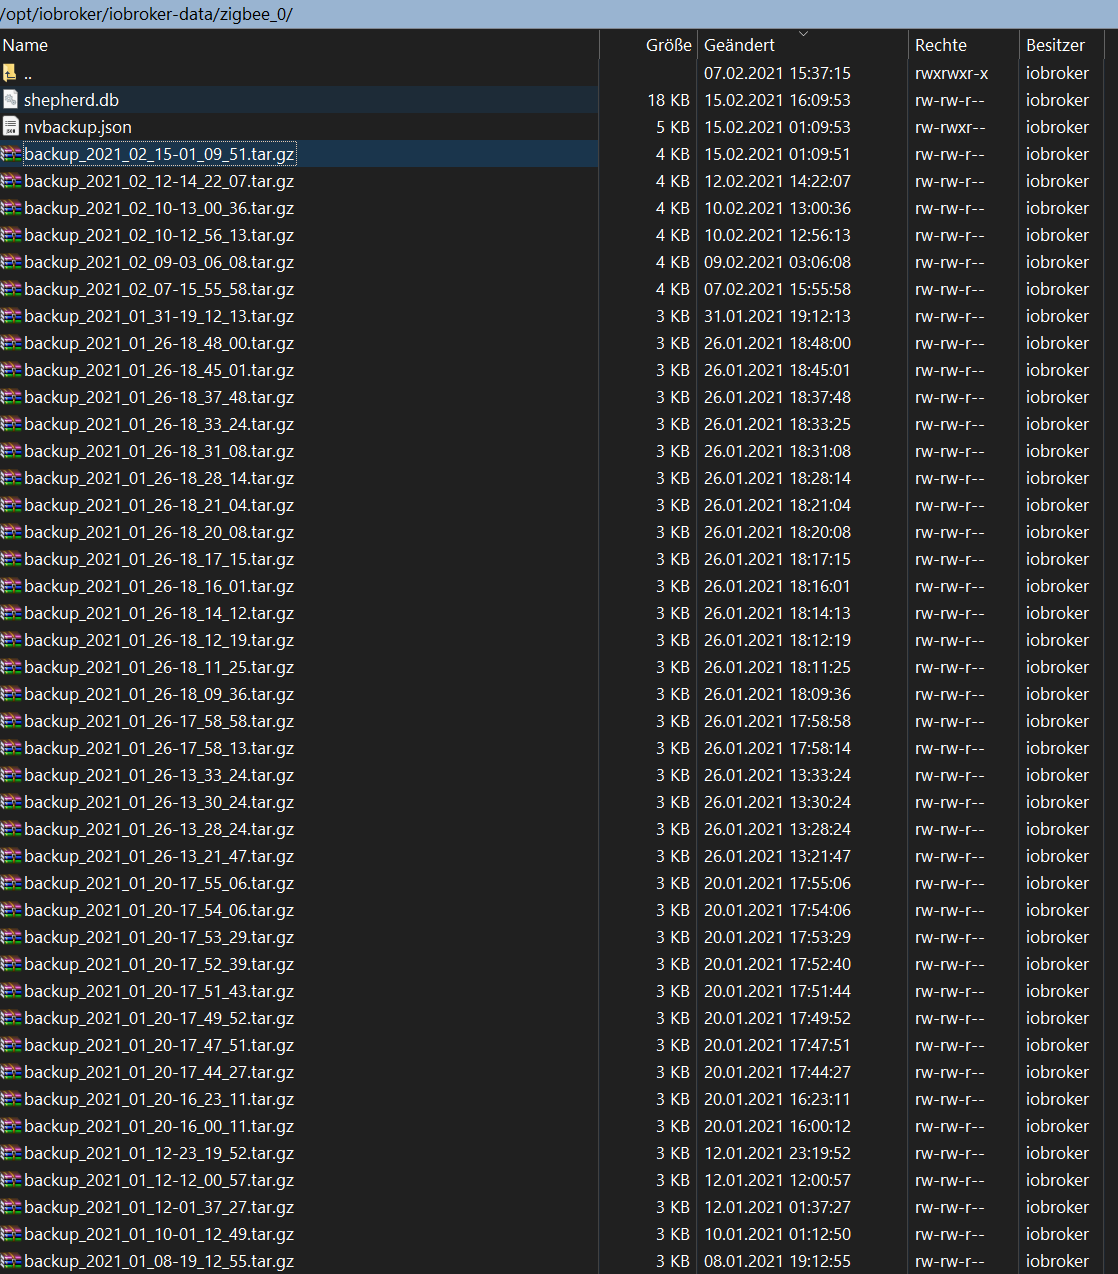Screen dimensions: 1118x1274
Task: Select file name backup_2021_01_20-17_52_39.tar.gz
Action: (159, 964)
